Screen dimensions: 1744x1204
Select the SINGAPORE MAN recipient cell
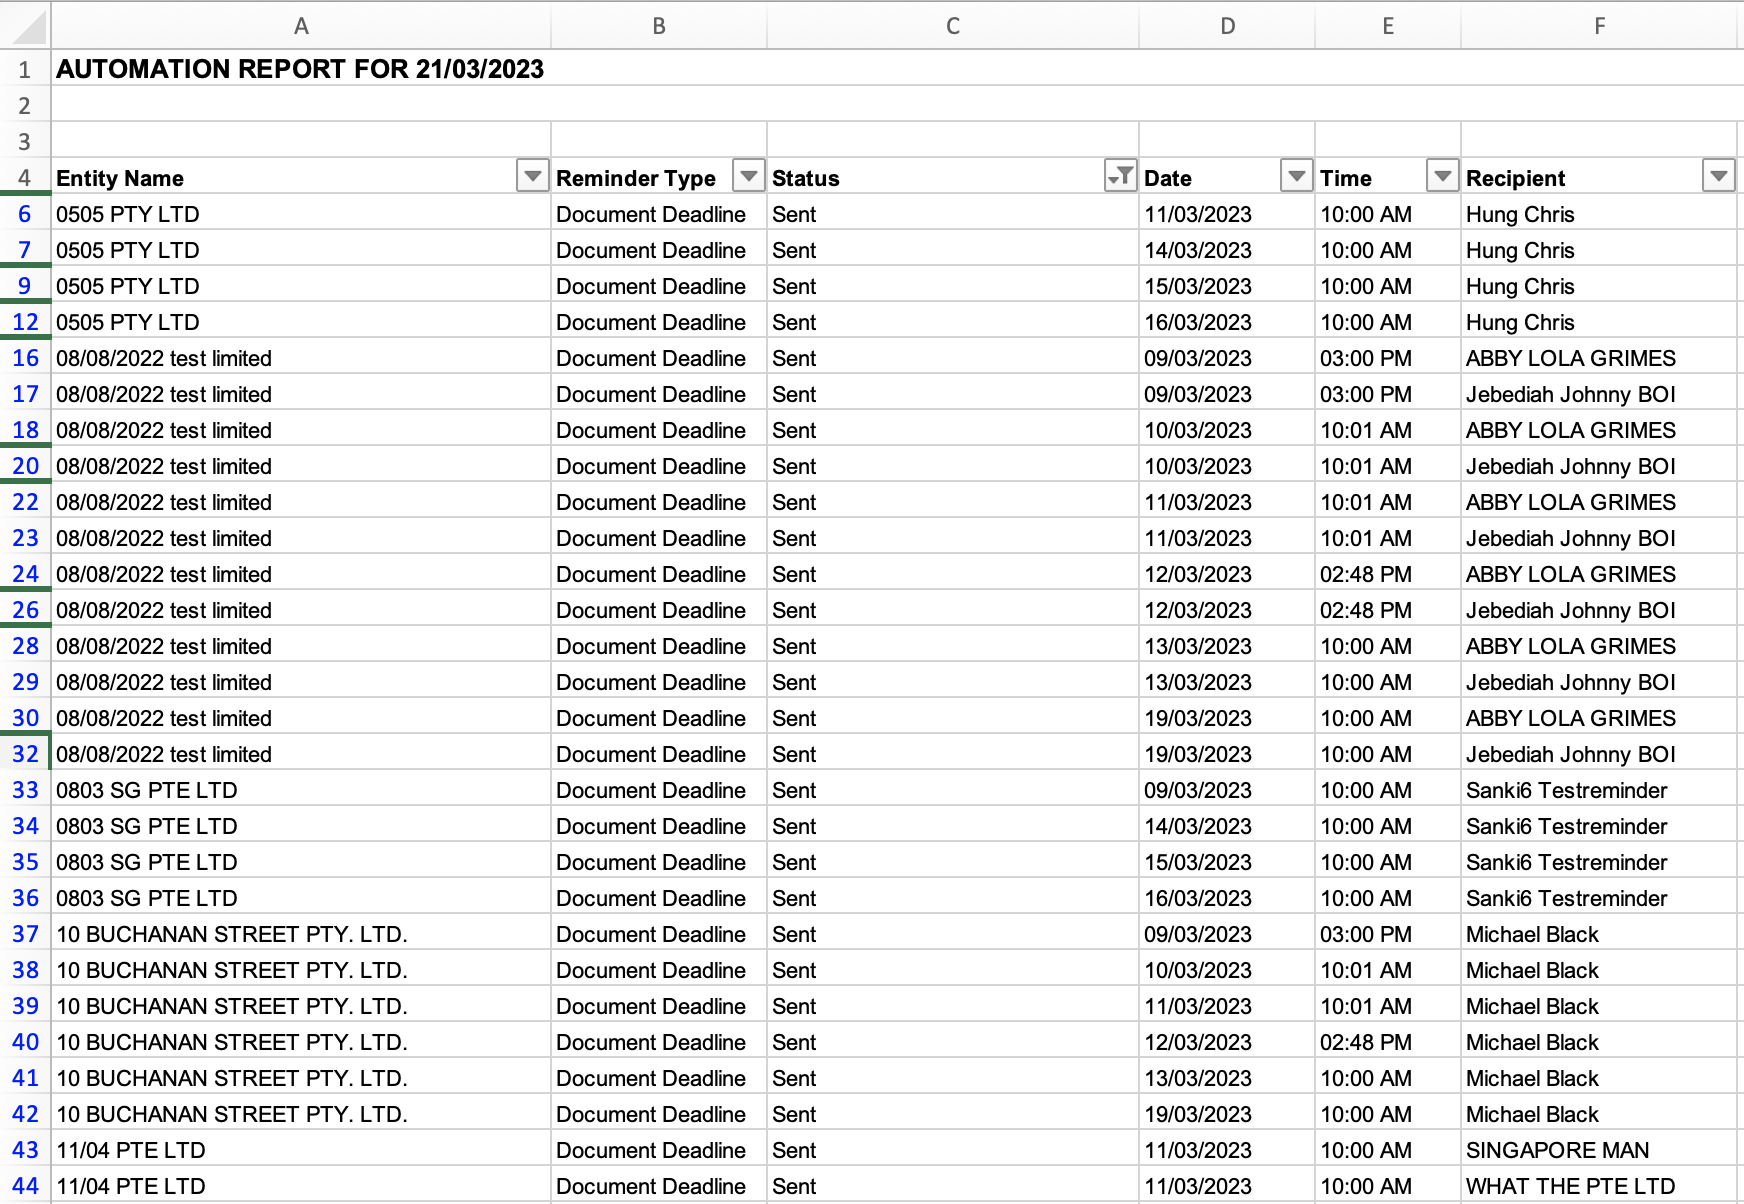(x=1557, y=1150)
